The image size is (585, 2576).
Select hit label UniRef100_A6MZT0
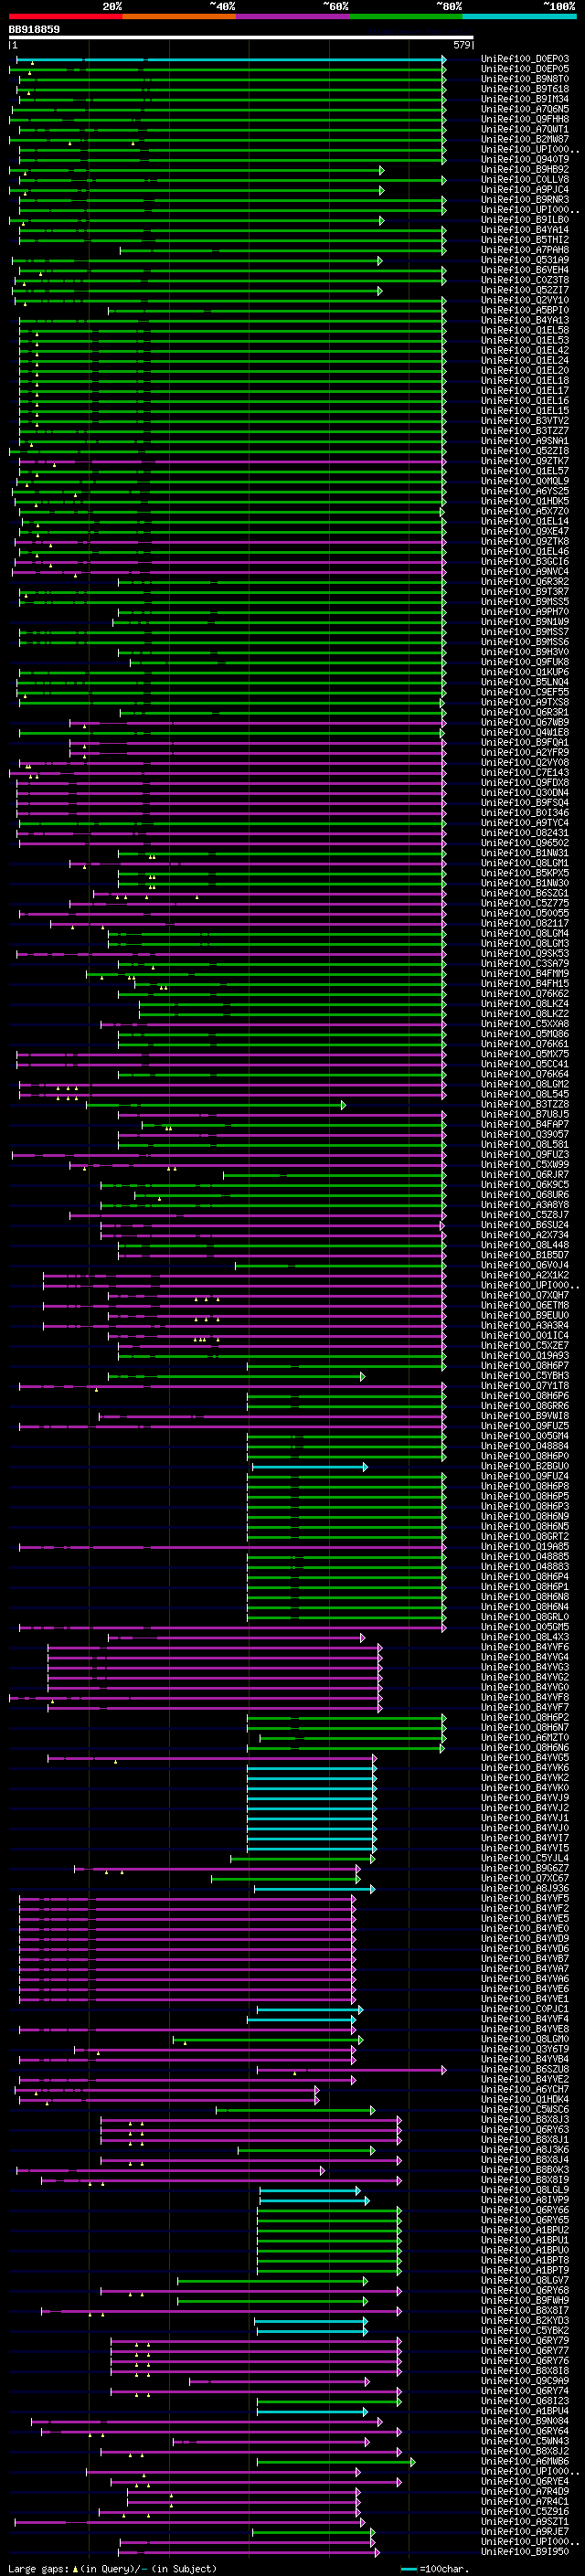pos(525,1738)
